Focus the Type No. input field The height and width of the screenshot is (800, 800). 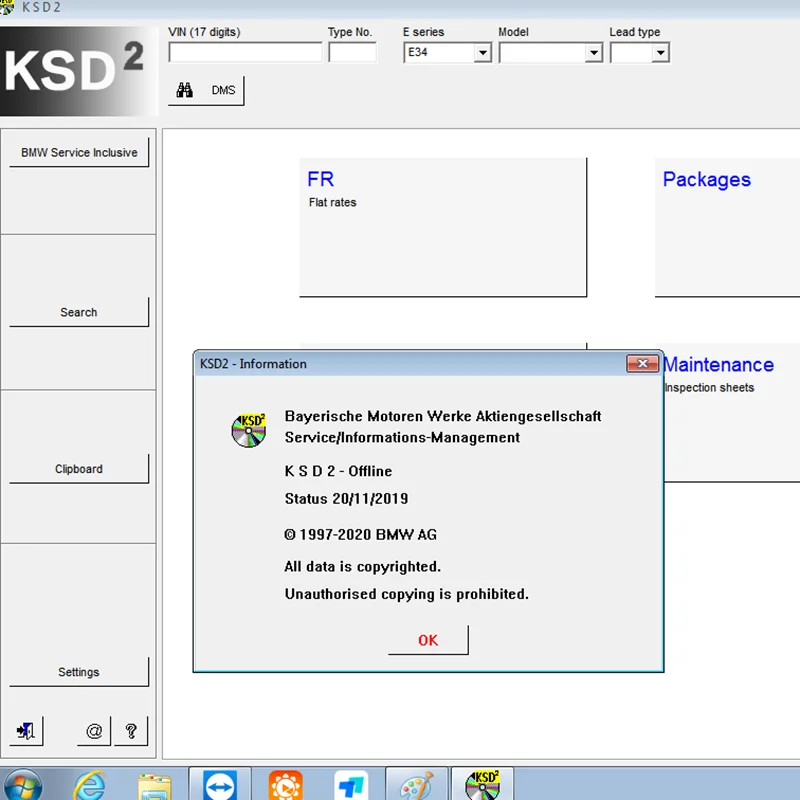(x=353, y=53)
